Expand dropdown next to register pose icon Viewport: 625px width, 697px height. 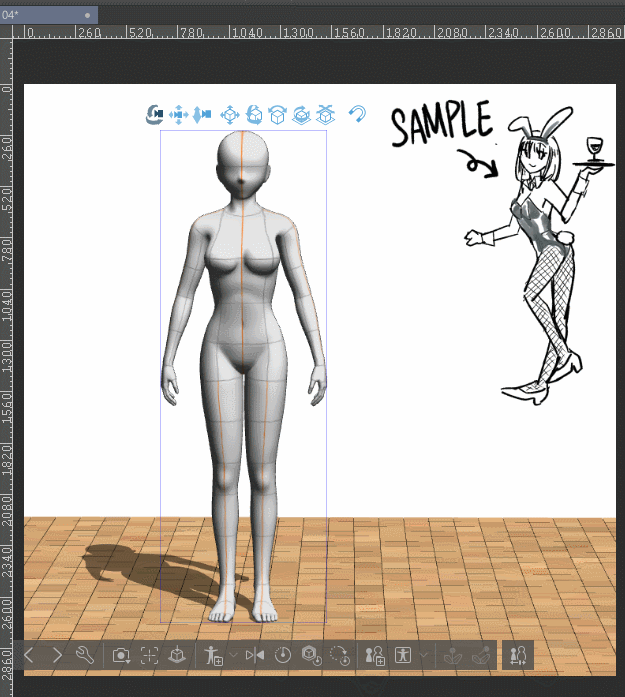tap(233, 655)
